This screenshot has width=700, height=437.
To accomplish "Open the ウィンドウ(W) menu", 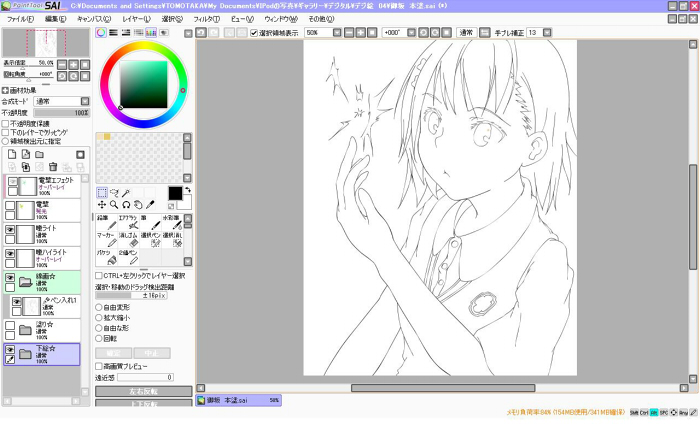I will coord(281,19).
